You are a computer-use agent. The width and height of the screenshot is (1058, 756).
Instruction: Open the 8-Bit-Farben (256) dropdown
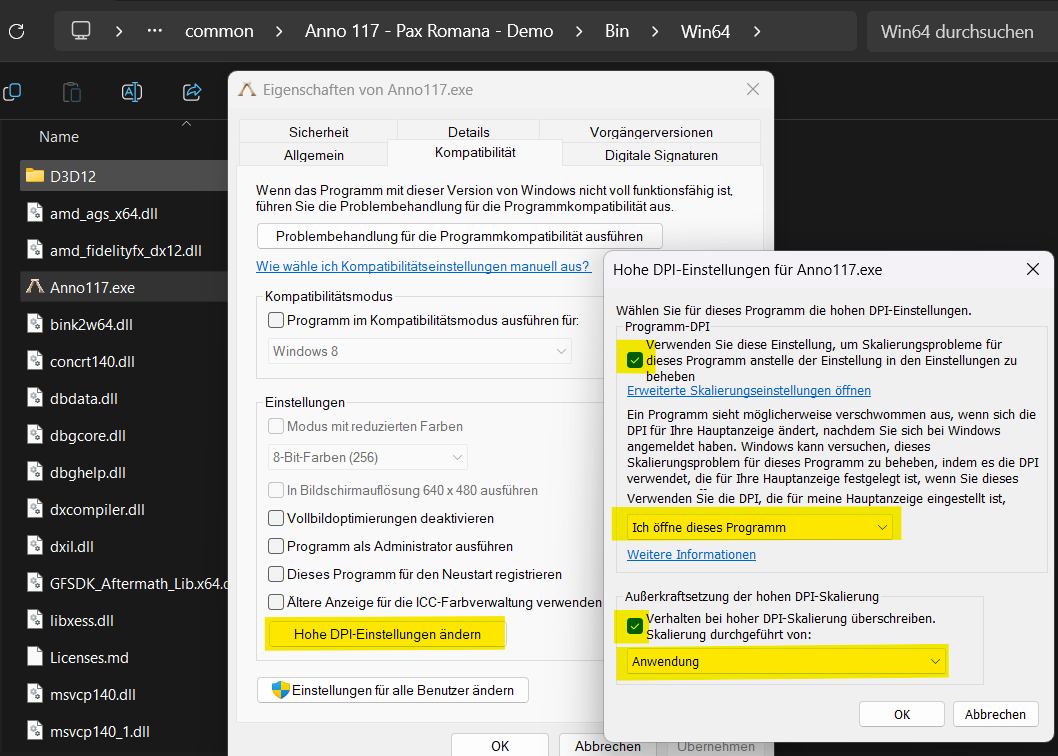click(x=367, y=457)
